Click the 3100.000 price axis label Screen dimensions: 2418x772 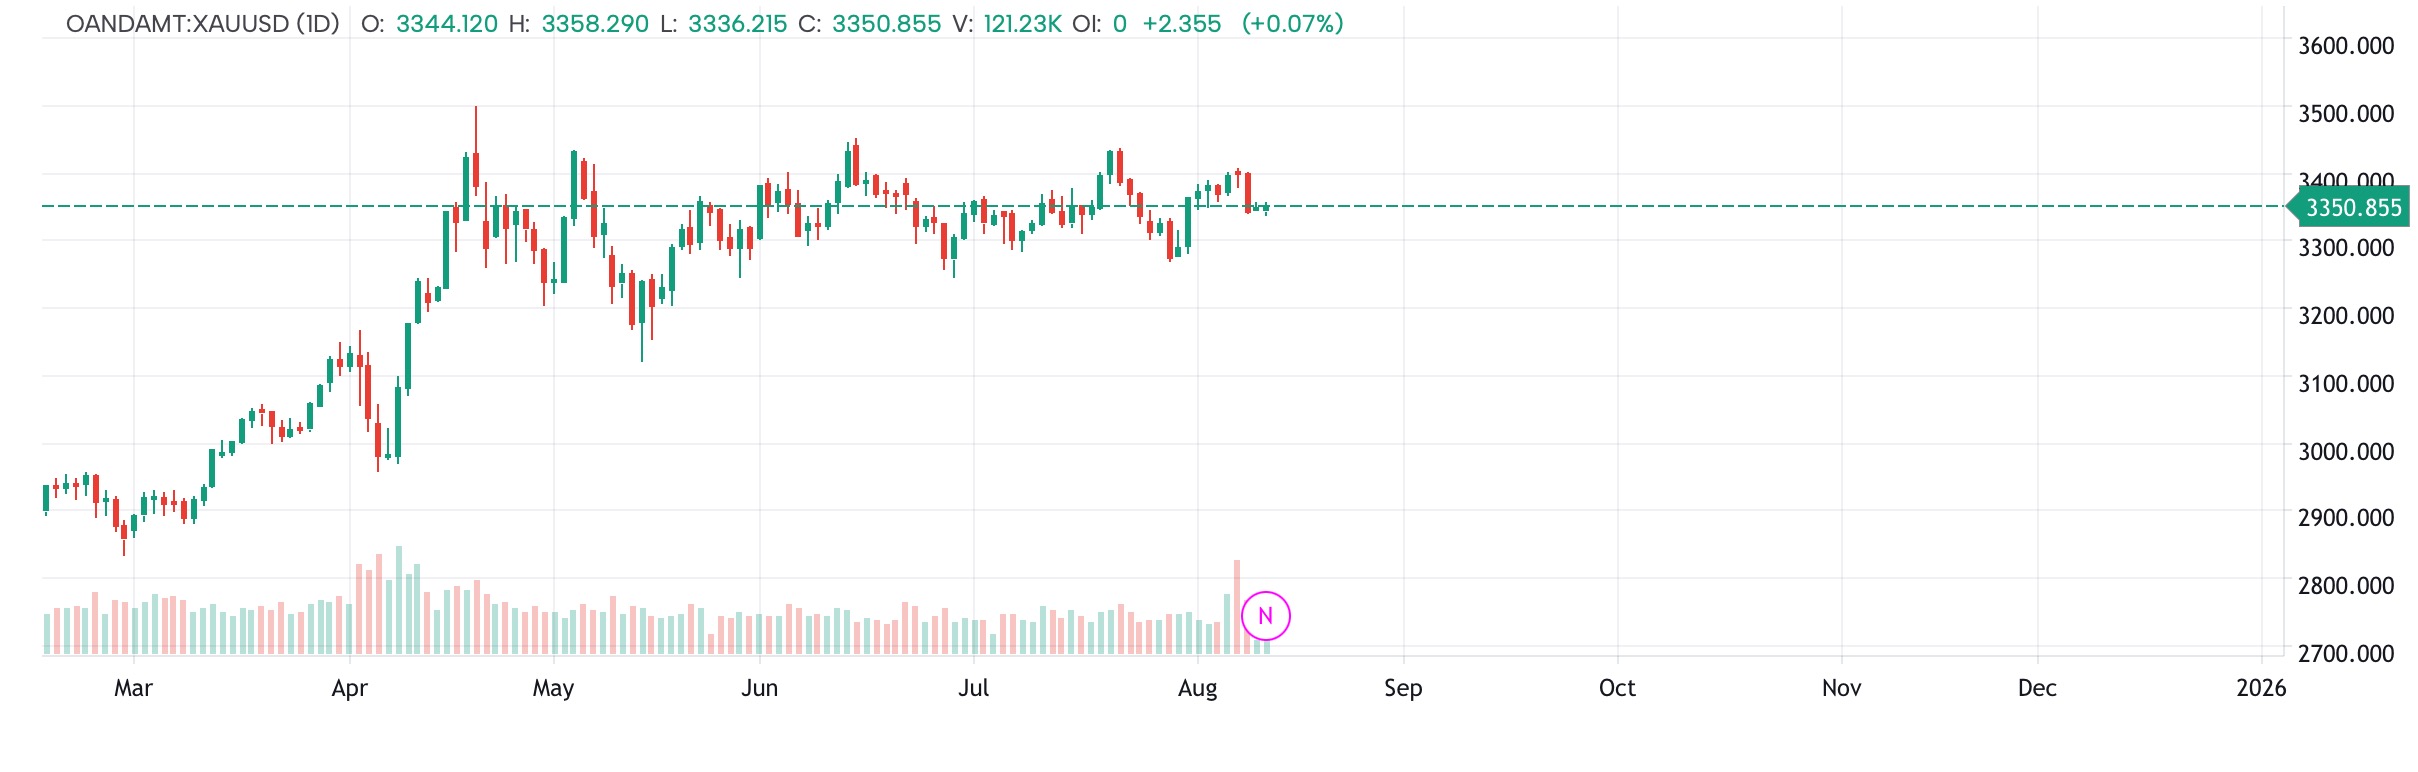click(x=2345, y=384)
